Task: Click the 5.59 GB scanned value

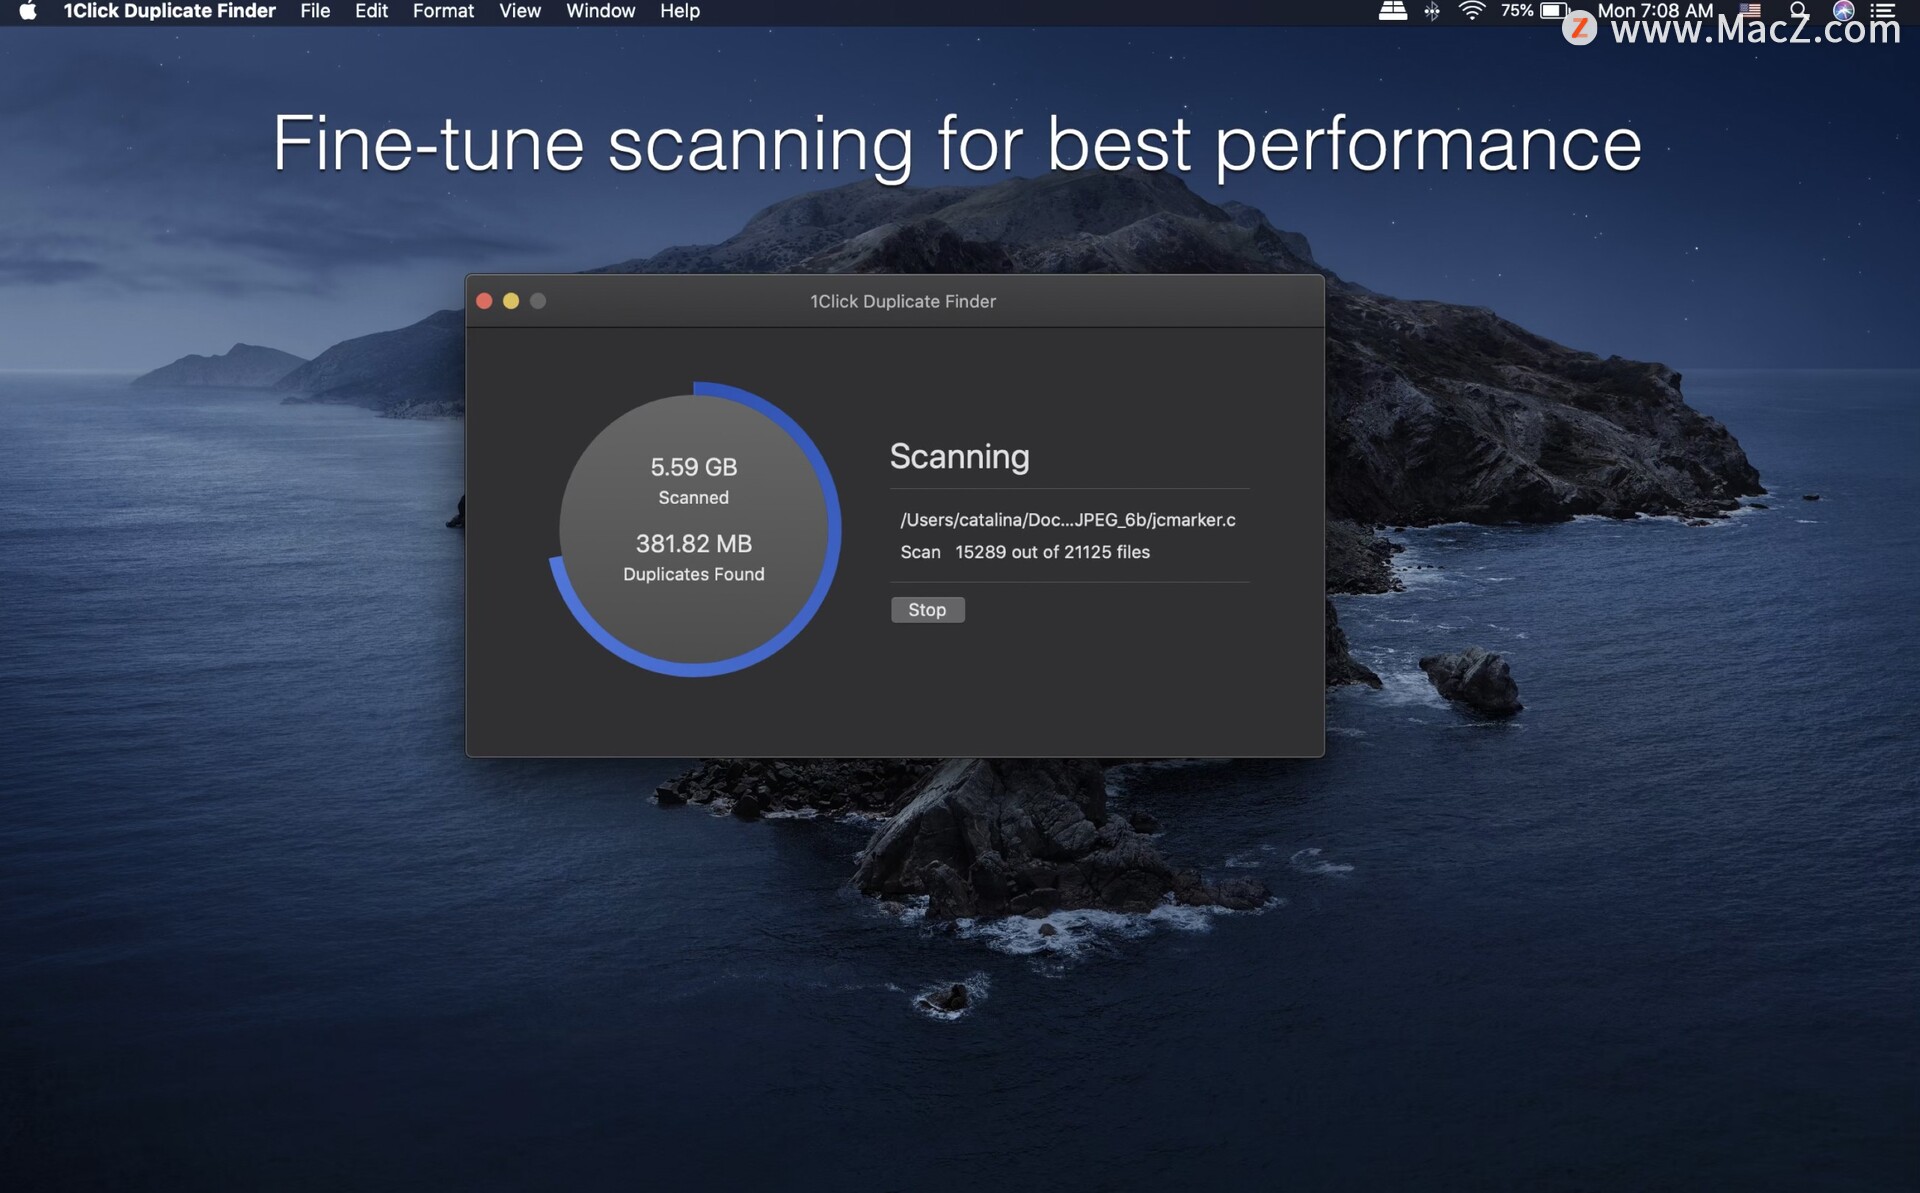Action: click(x=694, y=467)
